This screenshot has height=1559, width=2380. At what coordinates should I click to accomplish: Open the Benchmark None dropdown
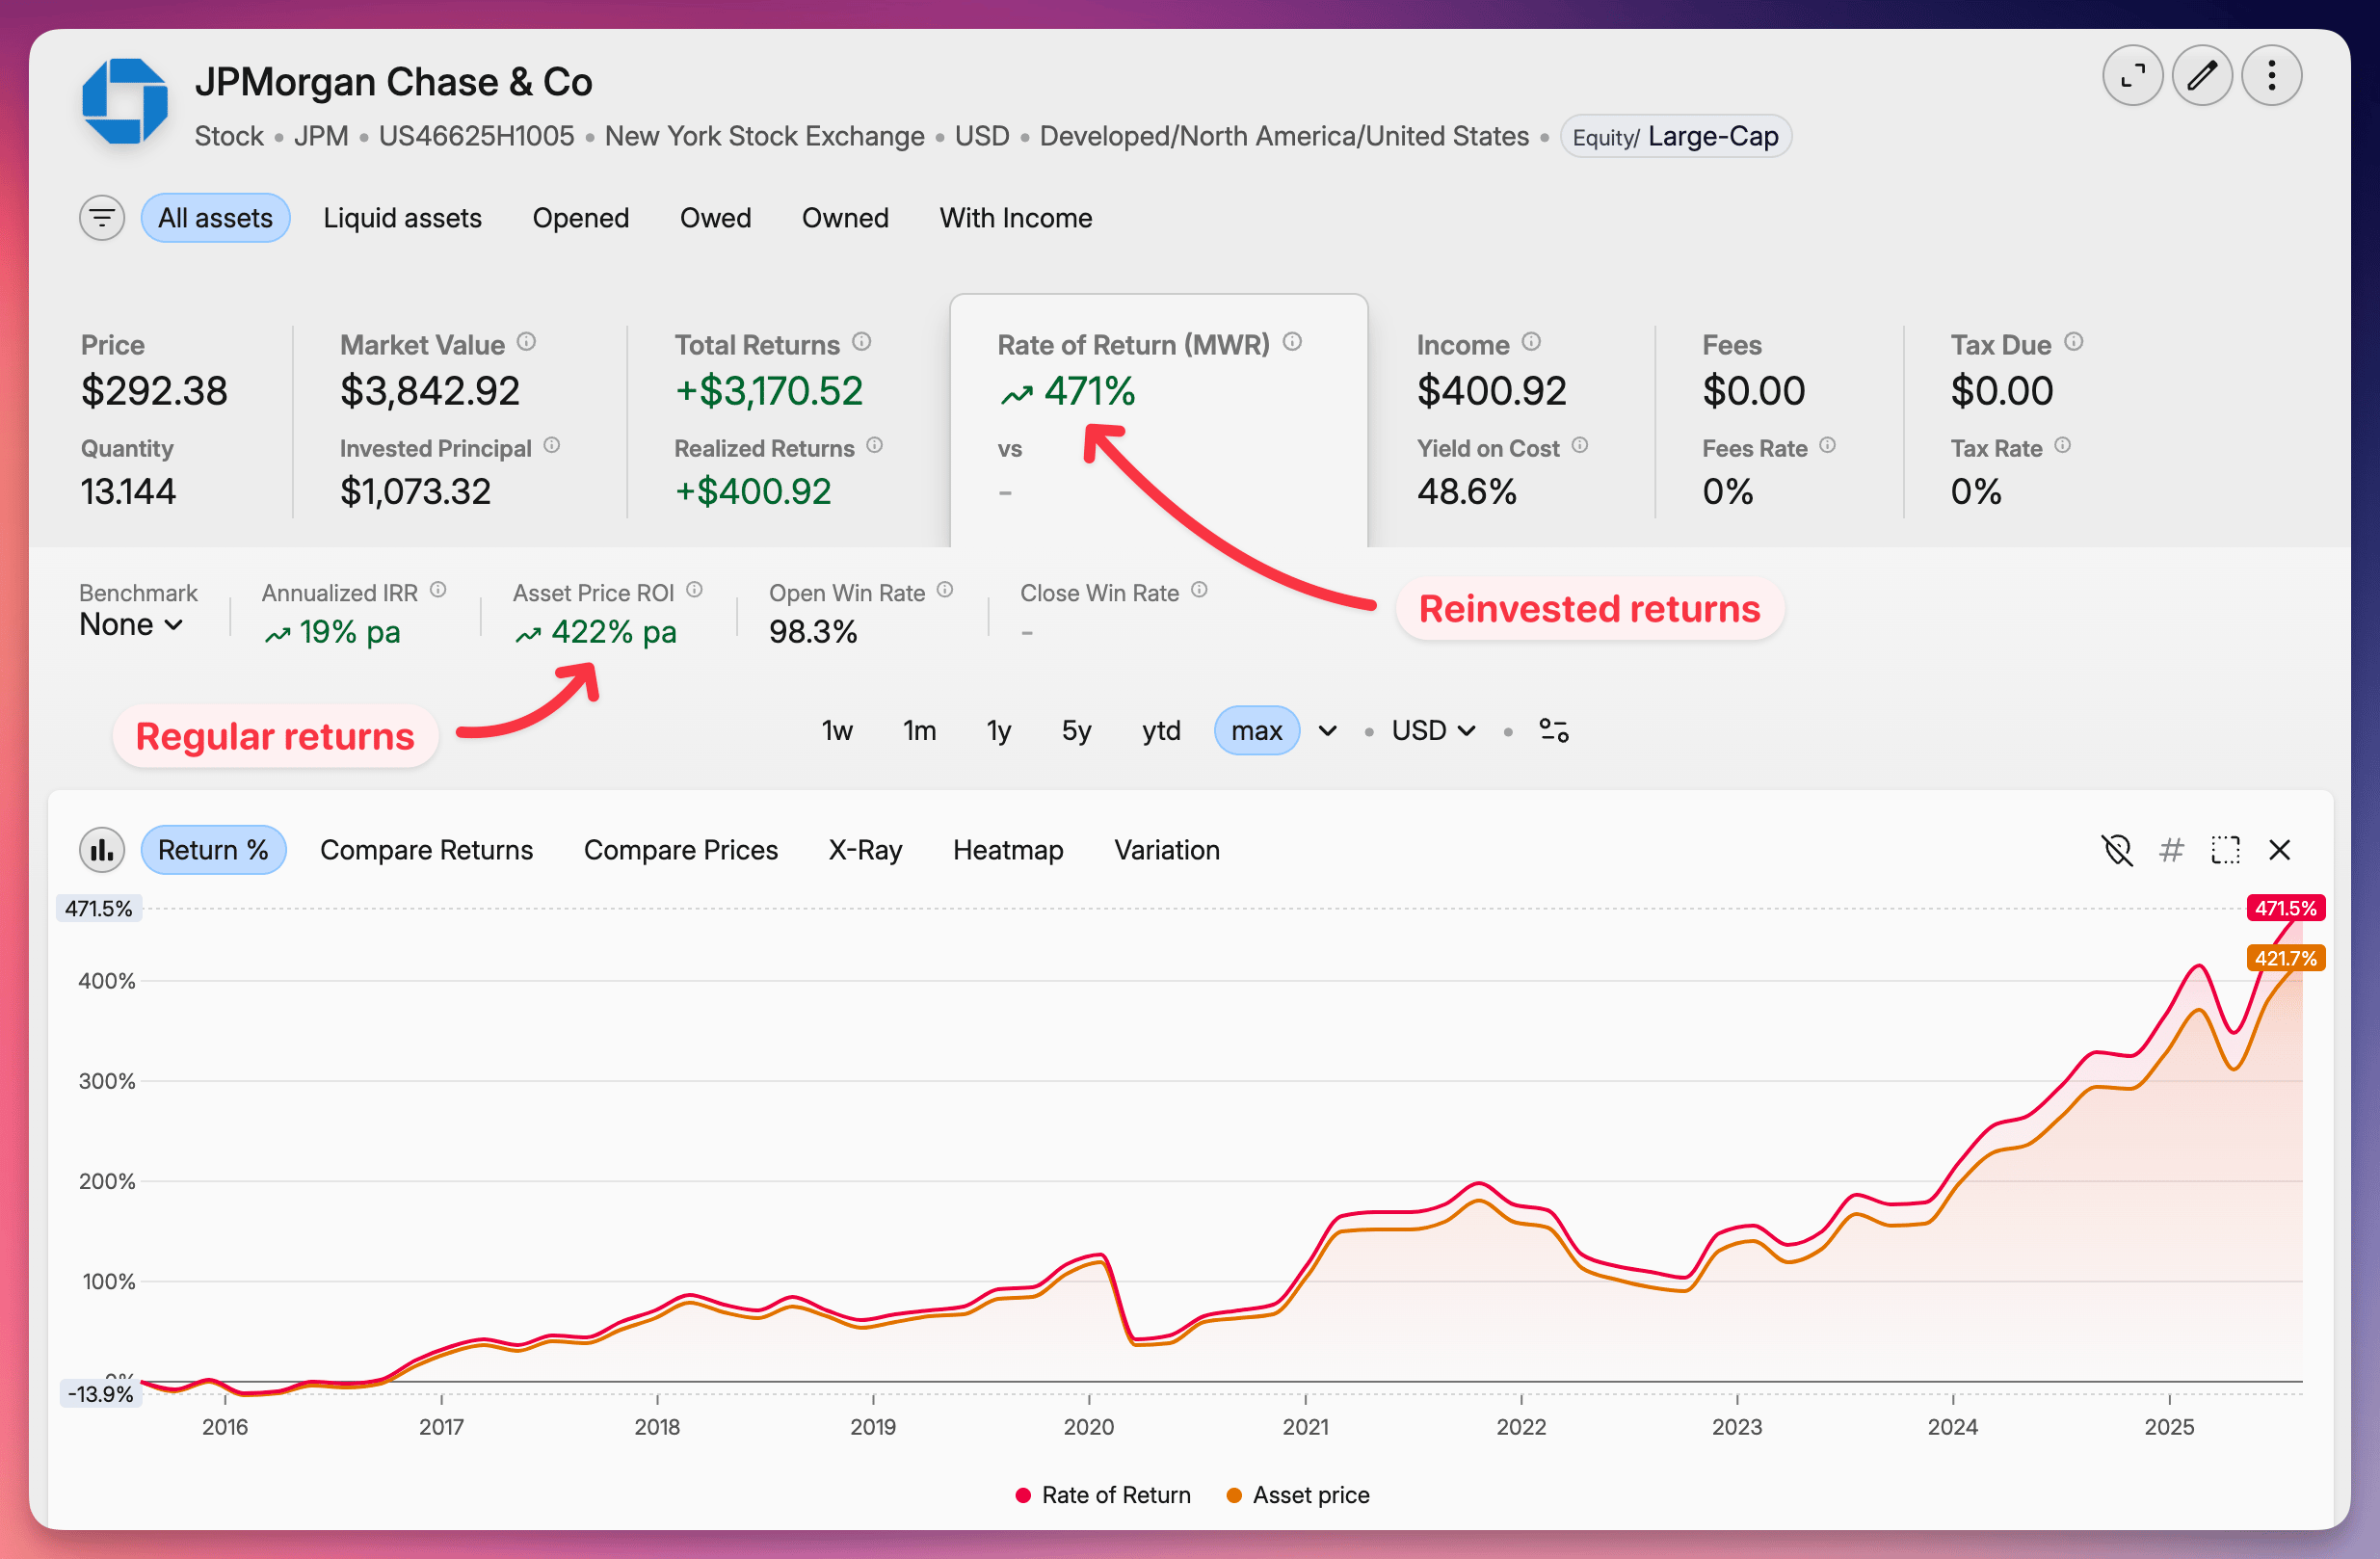(131, 625)
